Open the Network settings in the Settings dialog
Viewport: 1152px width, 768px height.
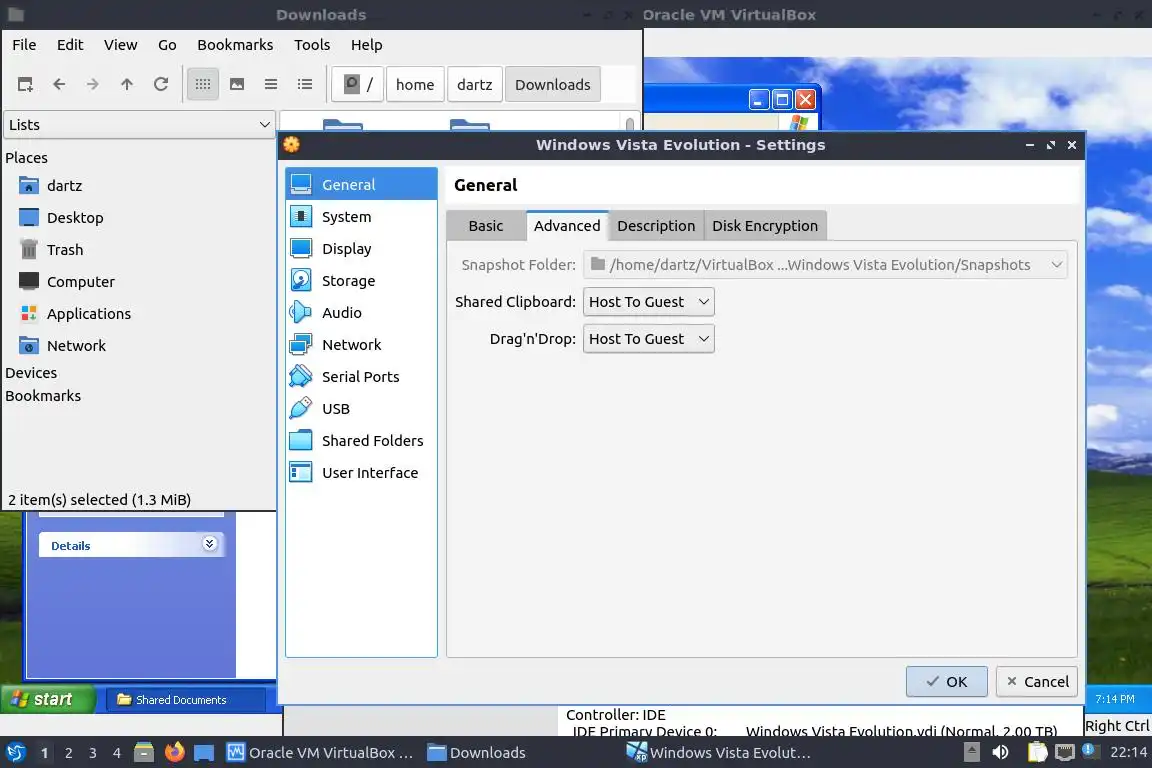361,345
